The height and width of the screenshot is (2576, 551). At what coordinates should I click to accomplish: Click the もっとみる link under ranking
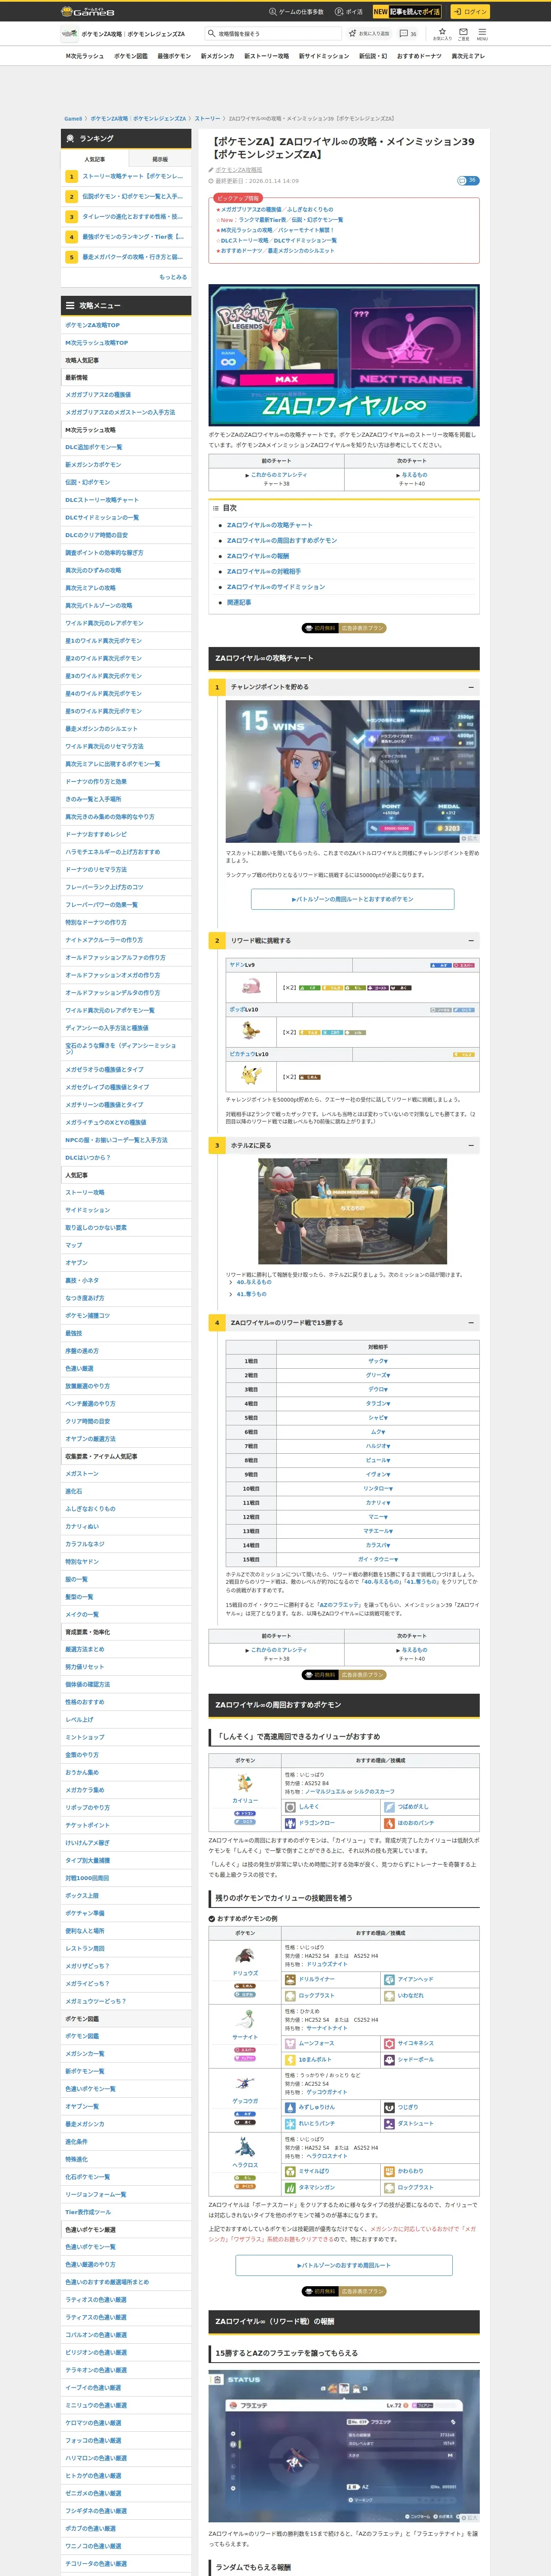[173, 277]
